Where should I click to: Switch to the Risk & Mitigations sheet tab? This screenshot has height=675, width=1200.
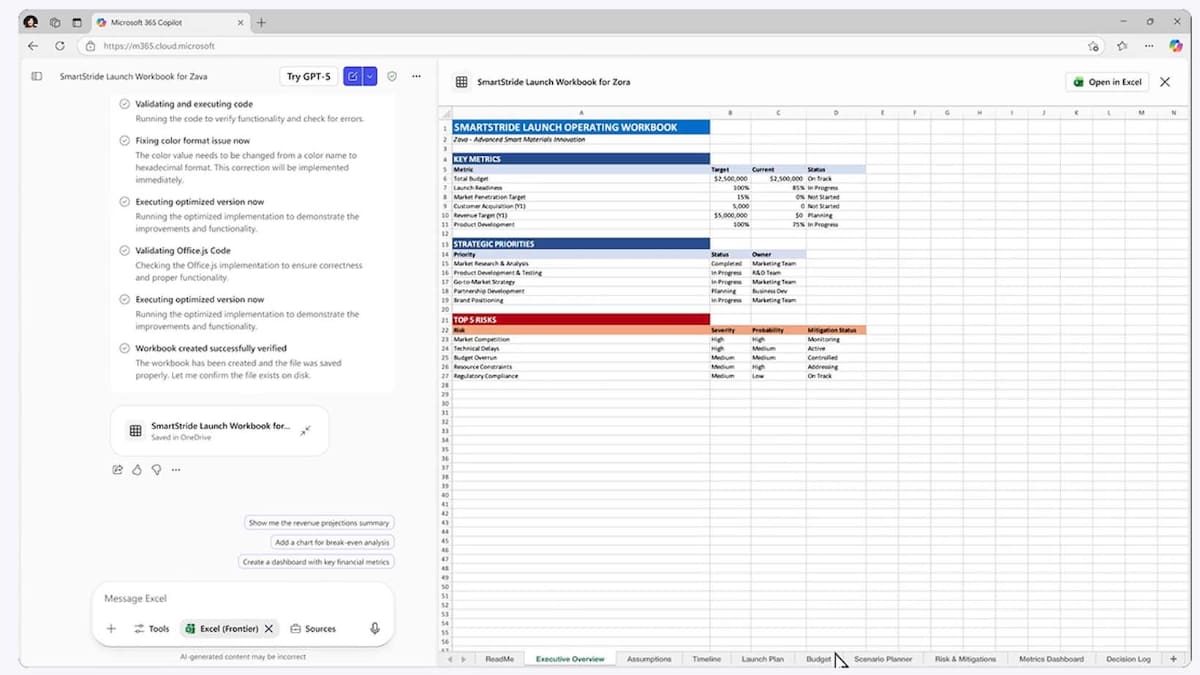click(x=965, y=659)
